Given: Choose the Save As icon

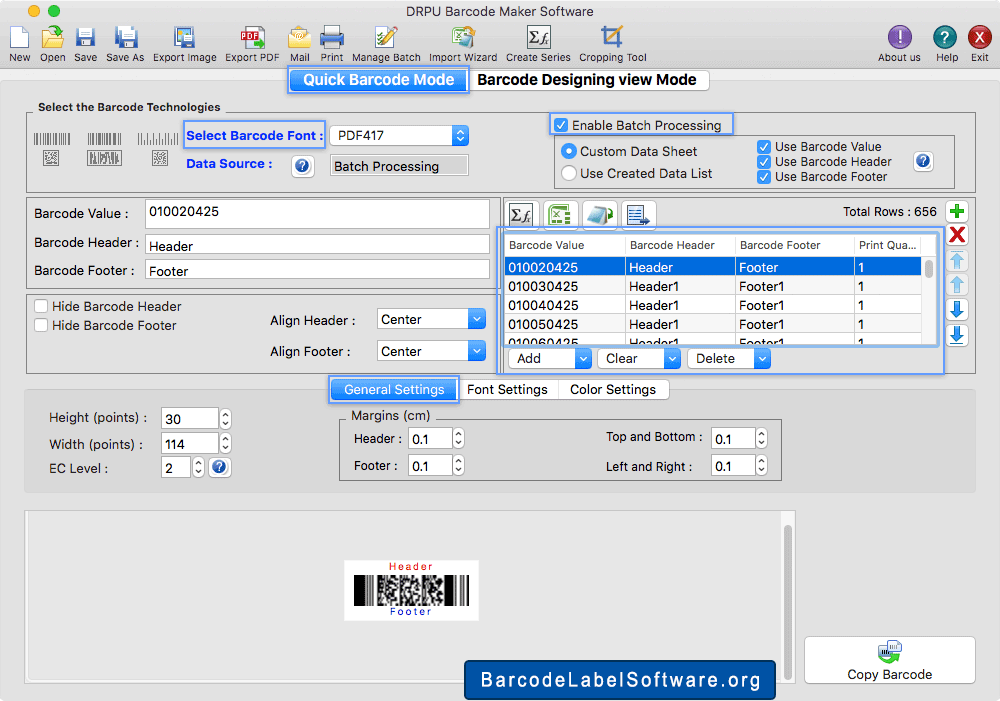Looking at the screenshot, I should pos(126,38).
